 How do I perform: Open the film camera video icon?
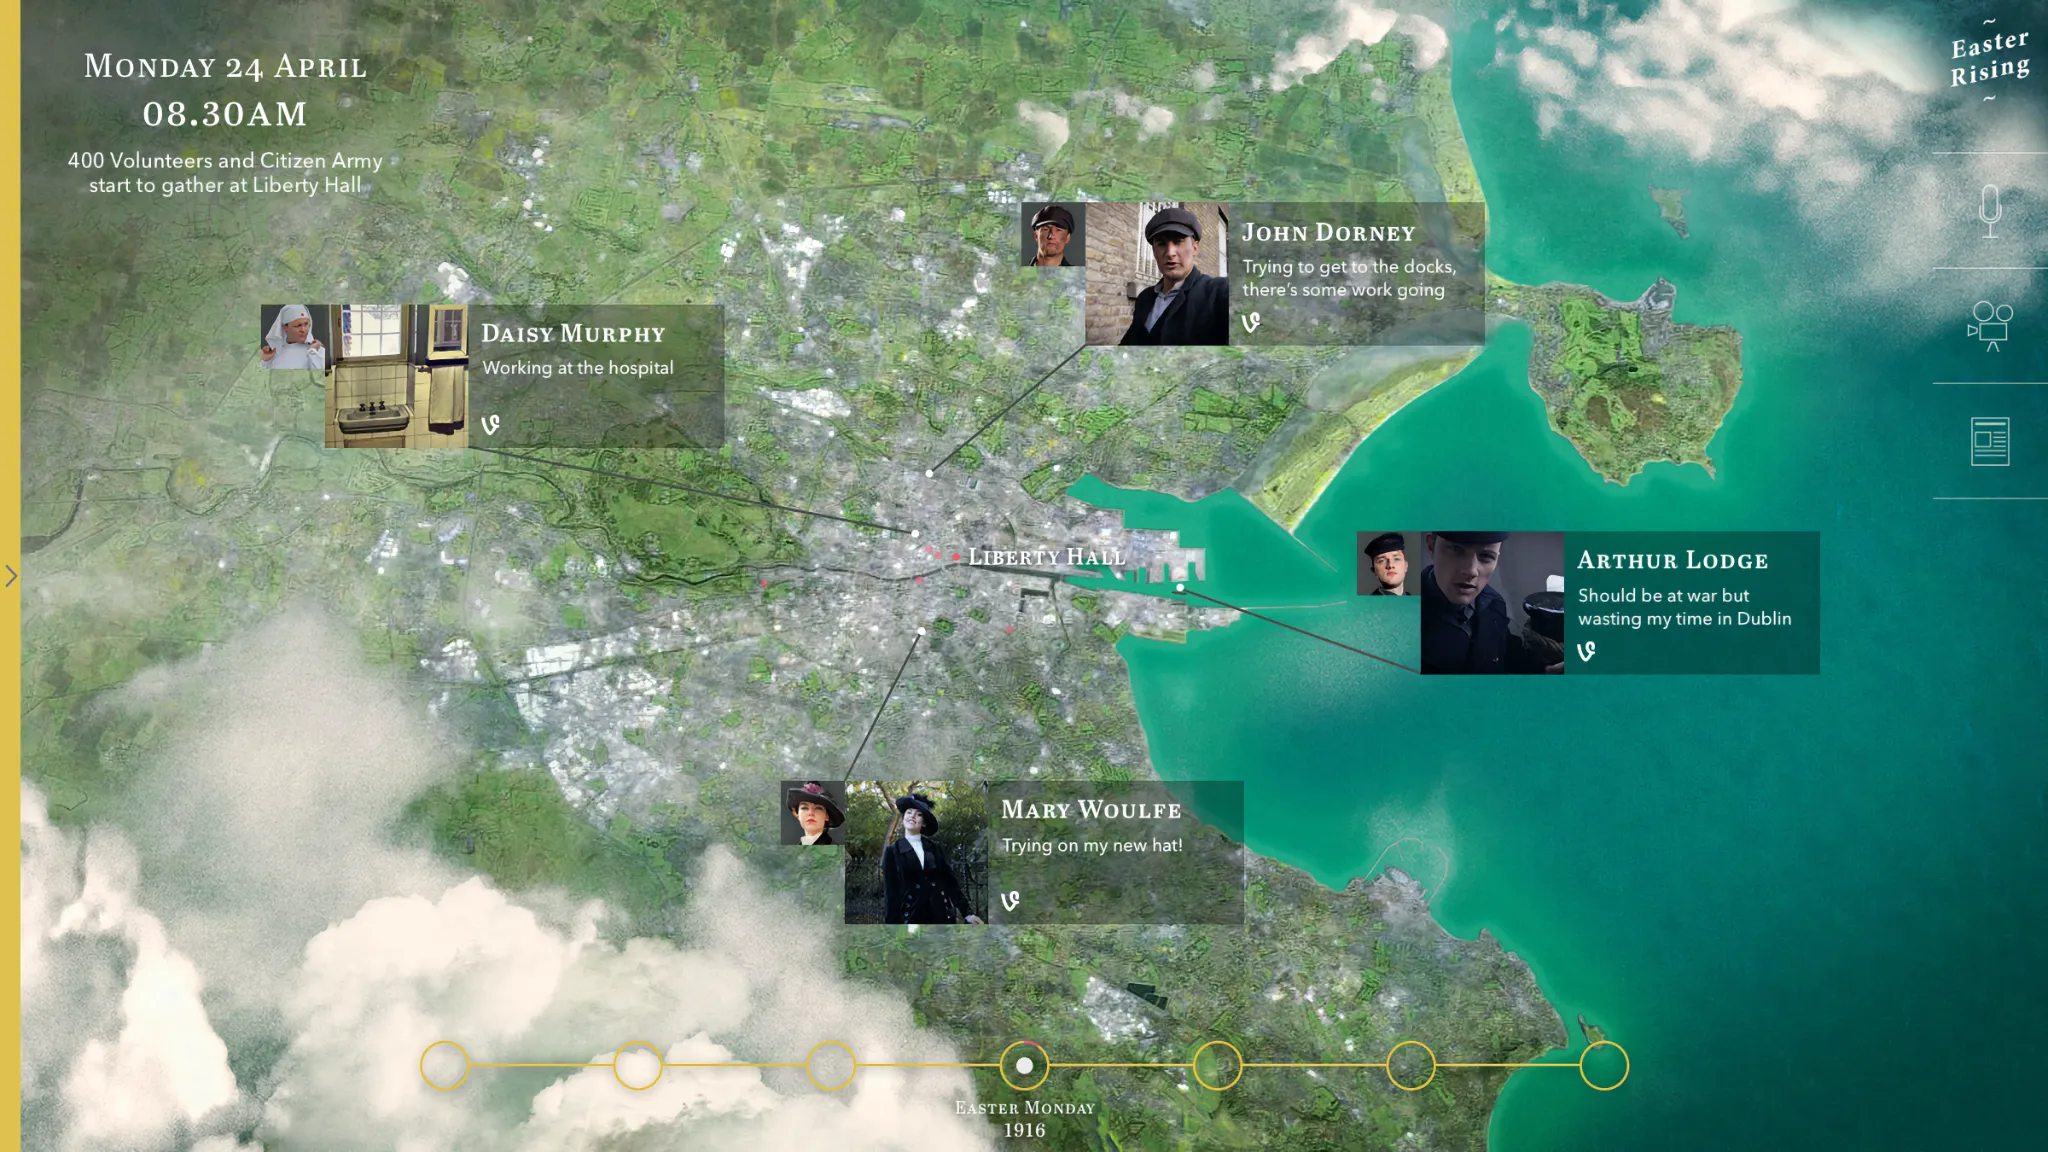click(x=1990, y=326)
